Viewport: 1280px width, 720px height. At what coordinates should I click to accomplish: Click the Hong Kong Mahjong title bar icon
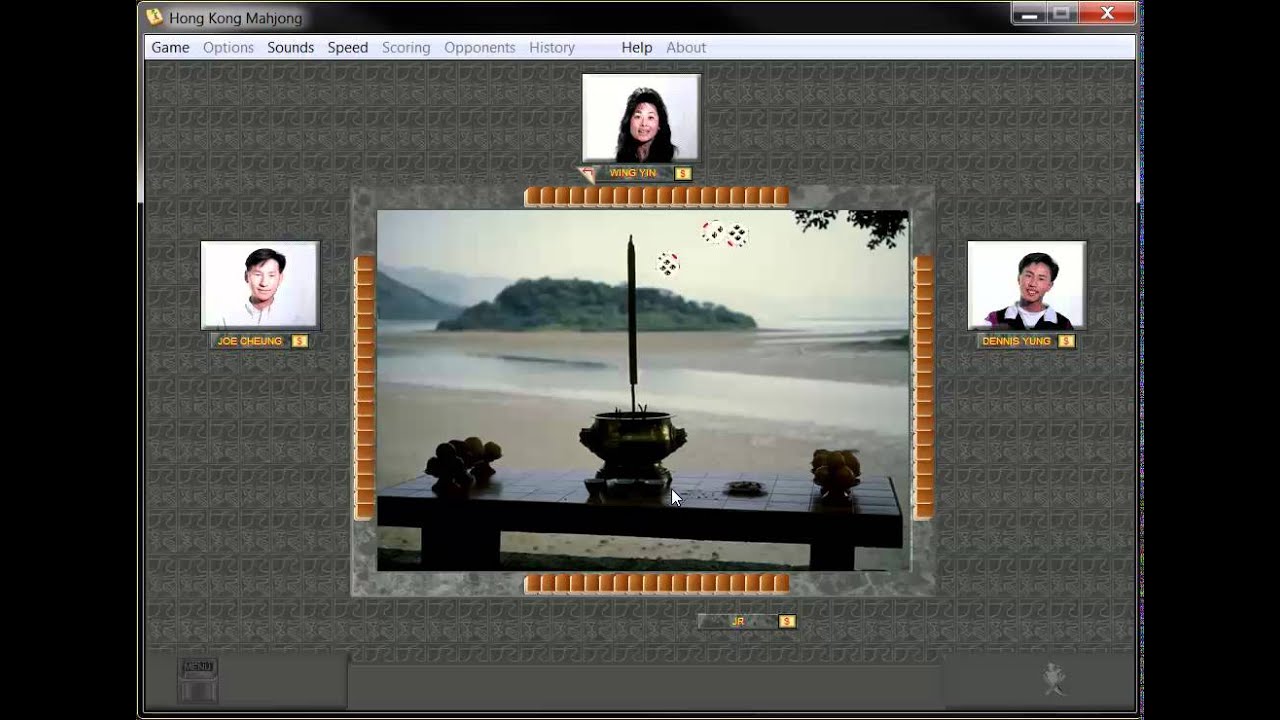coord(155,17)
